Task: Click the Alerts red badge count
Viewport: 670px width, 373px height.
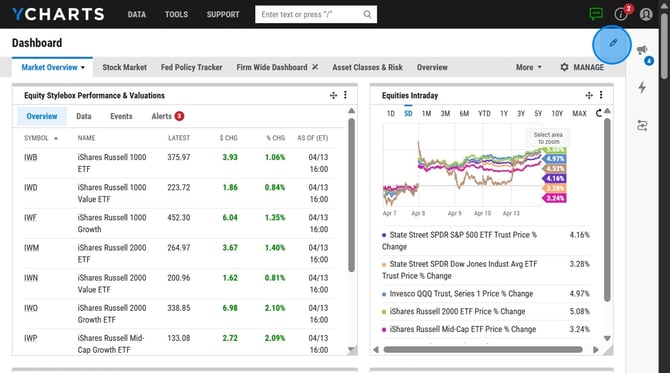Action: (179, 116)
